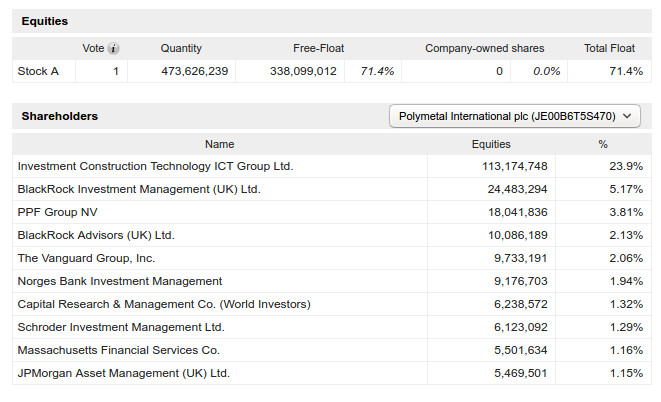Viewport: 661px width, 402px height.
Task: Click the italic 71.4% free-float percentage
Action: point(377,71)
